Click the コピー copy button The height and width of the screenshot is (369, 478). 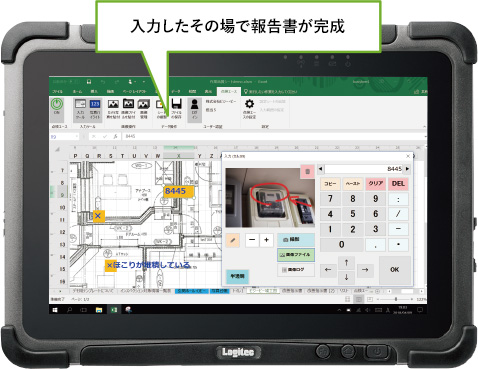pyautogui.click(x=330, y=184)
